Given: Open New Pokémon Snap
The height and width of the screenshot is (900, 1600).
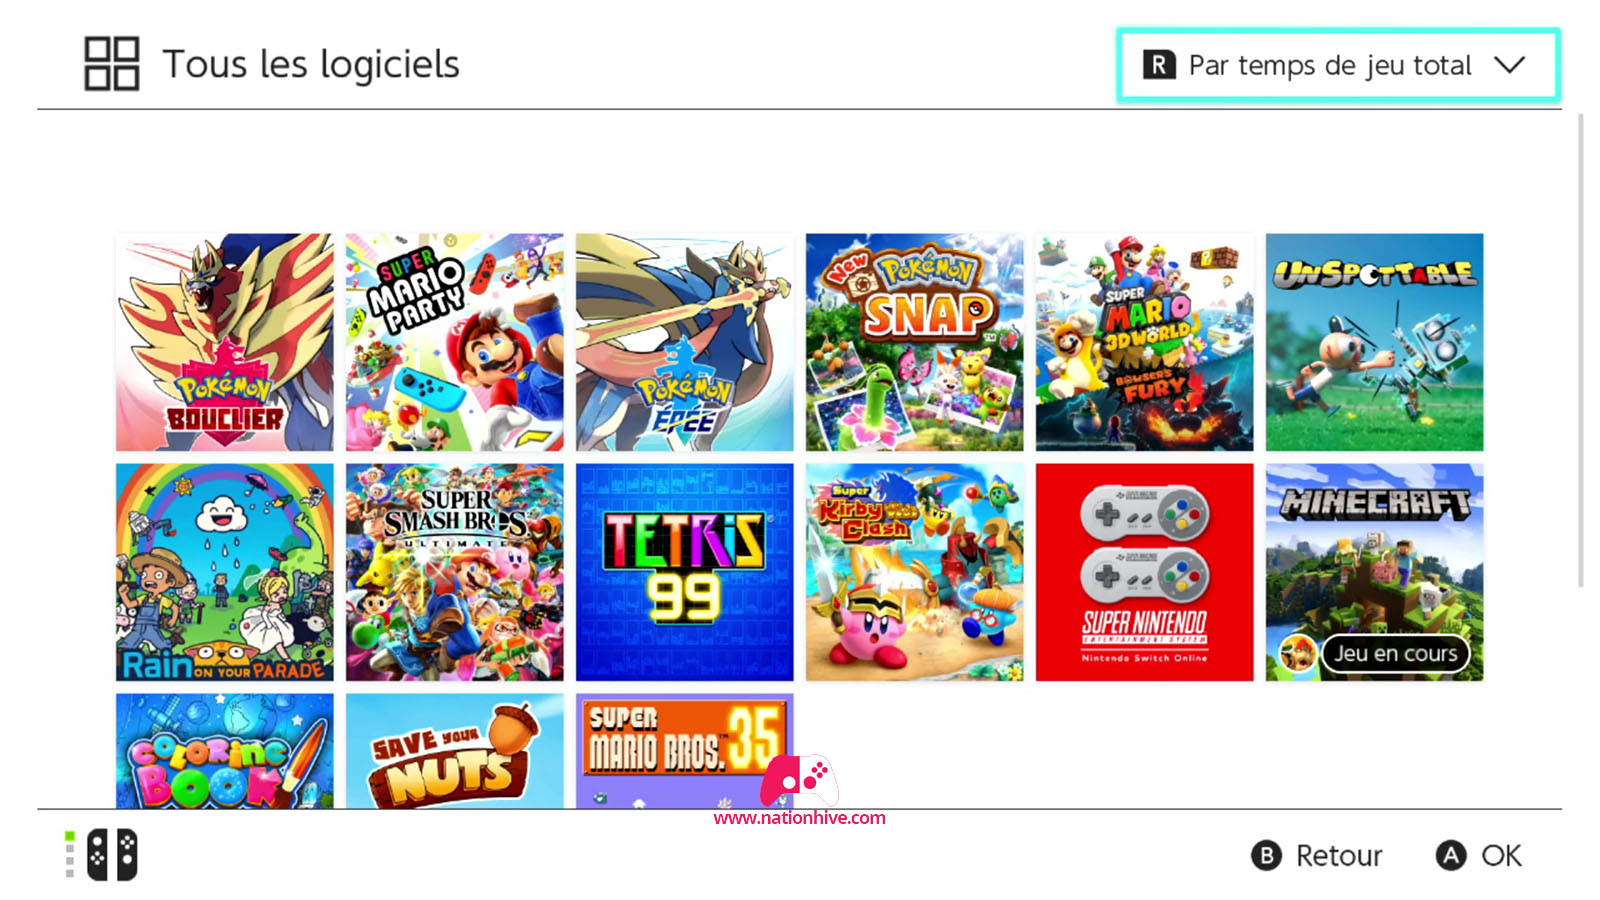Looking at the screenshot, I should [x=915, y=342].
